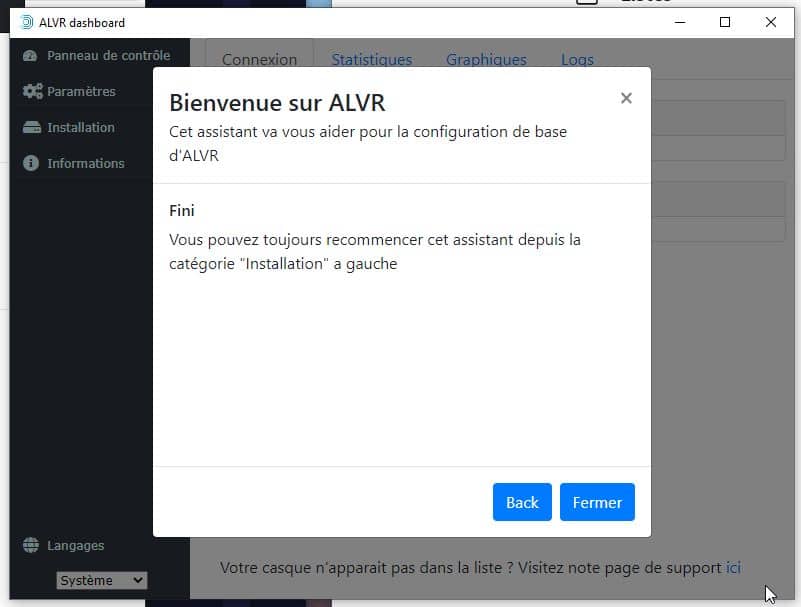The image size is (801, 607).
Task: Click the Panneau de contrôle gauge icon
Action: (30, 56)
